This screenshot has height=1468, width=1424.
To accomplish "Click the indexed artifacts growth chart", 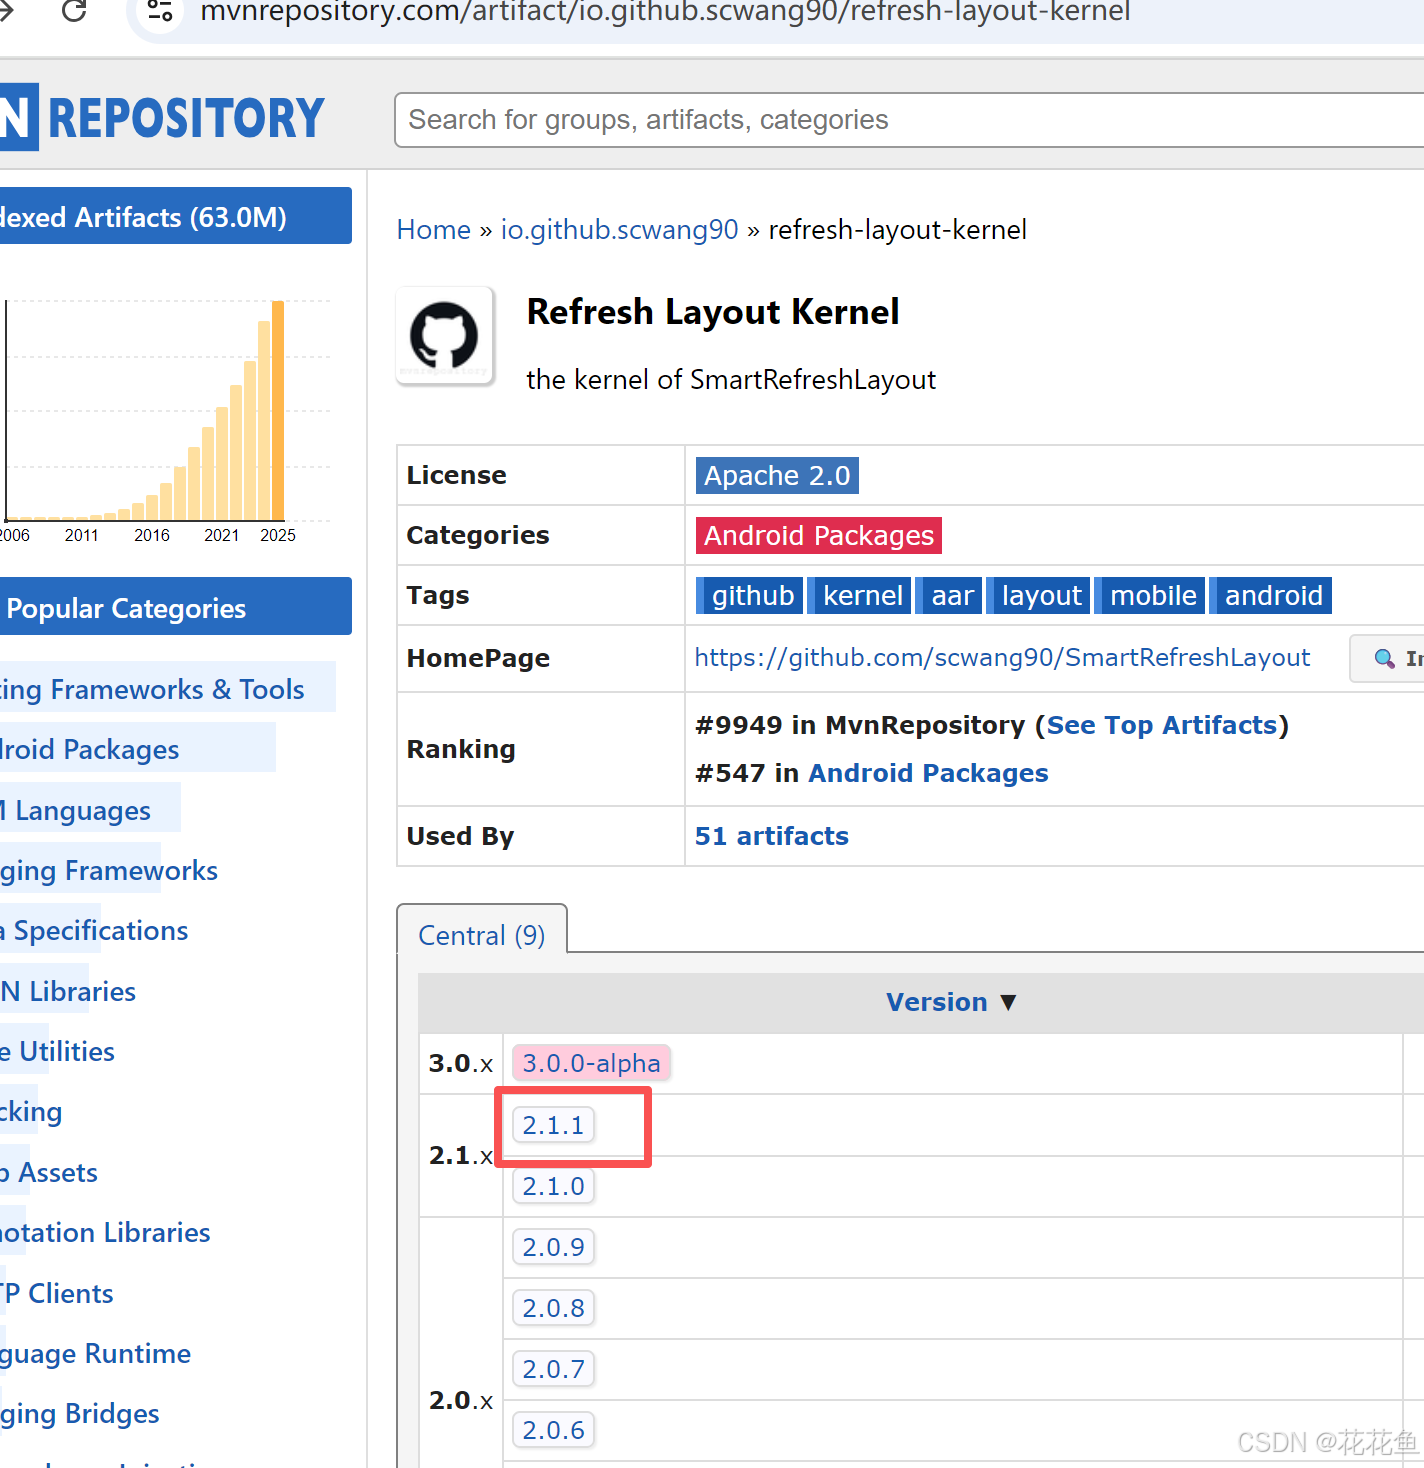I will pyautogui.click(x=165, y=420).
